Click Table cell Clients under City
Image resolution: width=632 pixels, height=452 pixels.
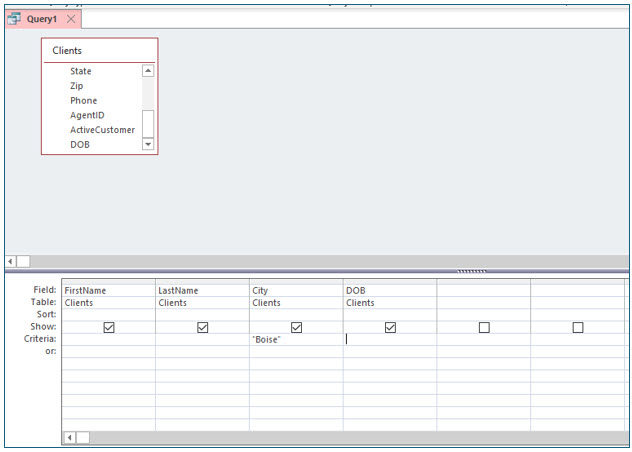pyautogui.click(x=296, y=303)
